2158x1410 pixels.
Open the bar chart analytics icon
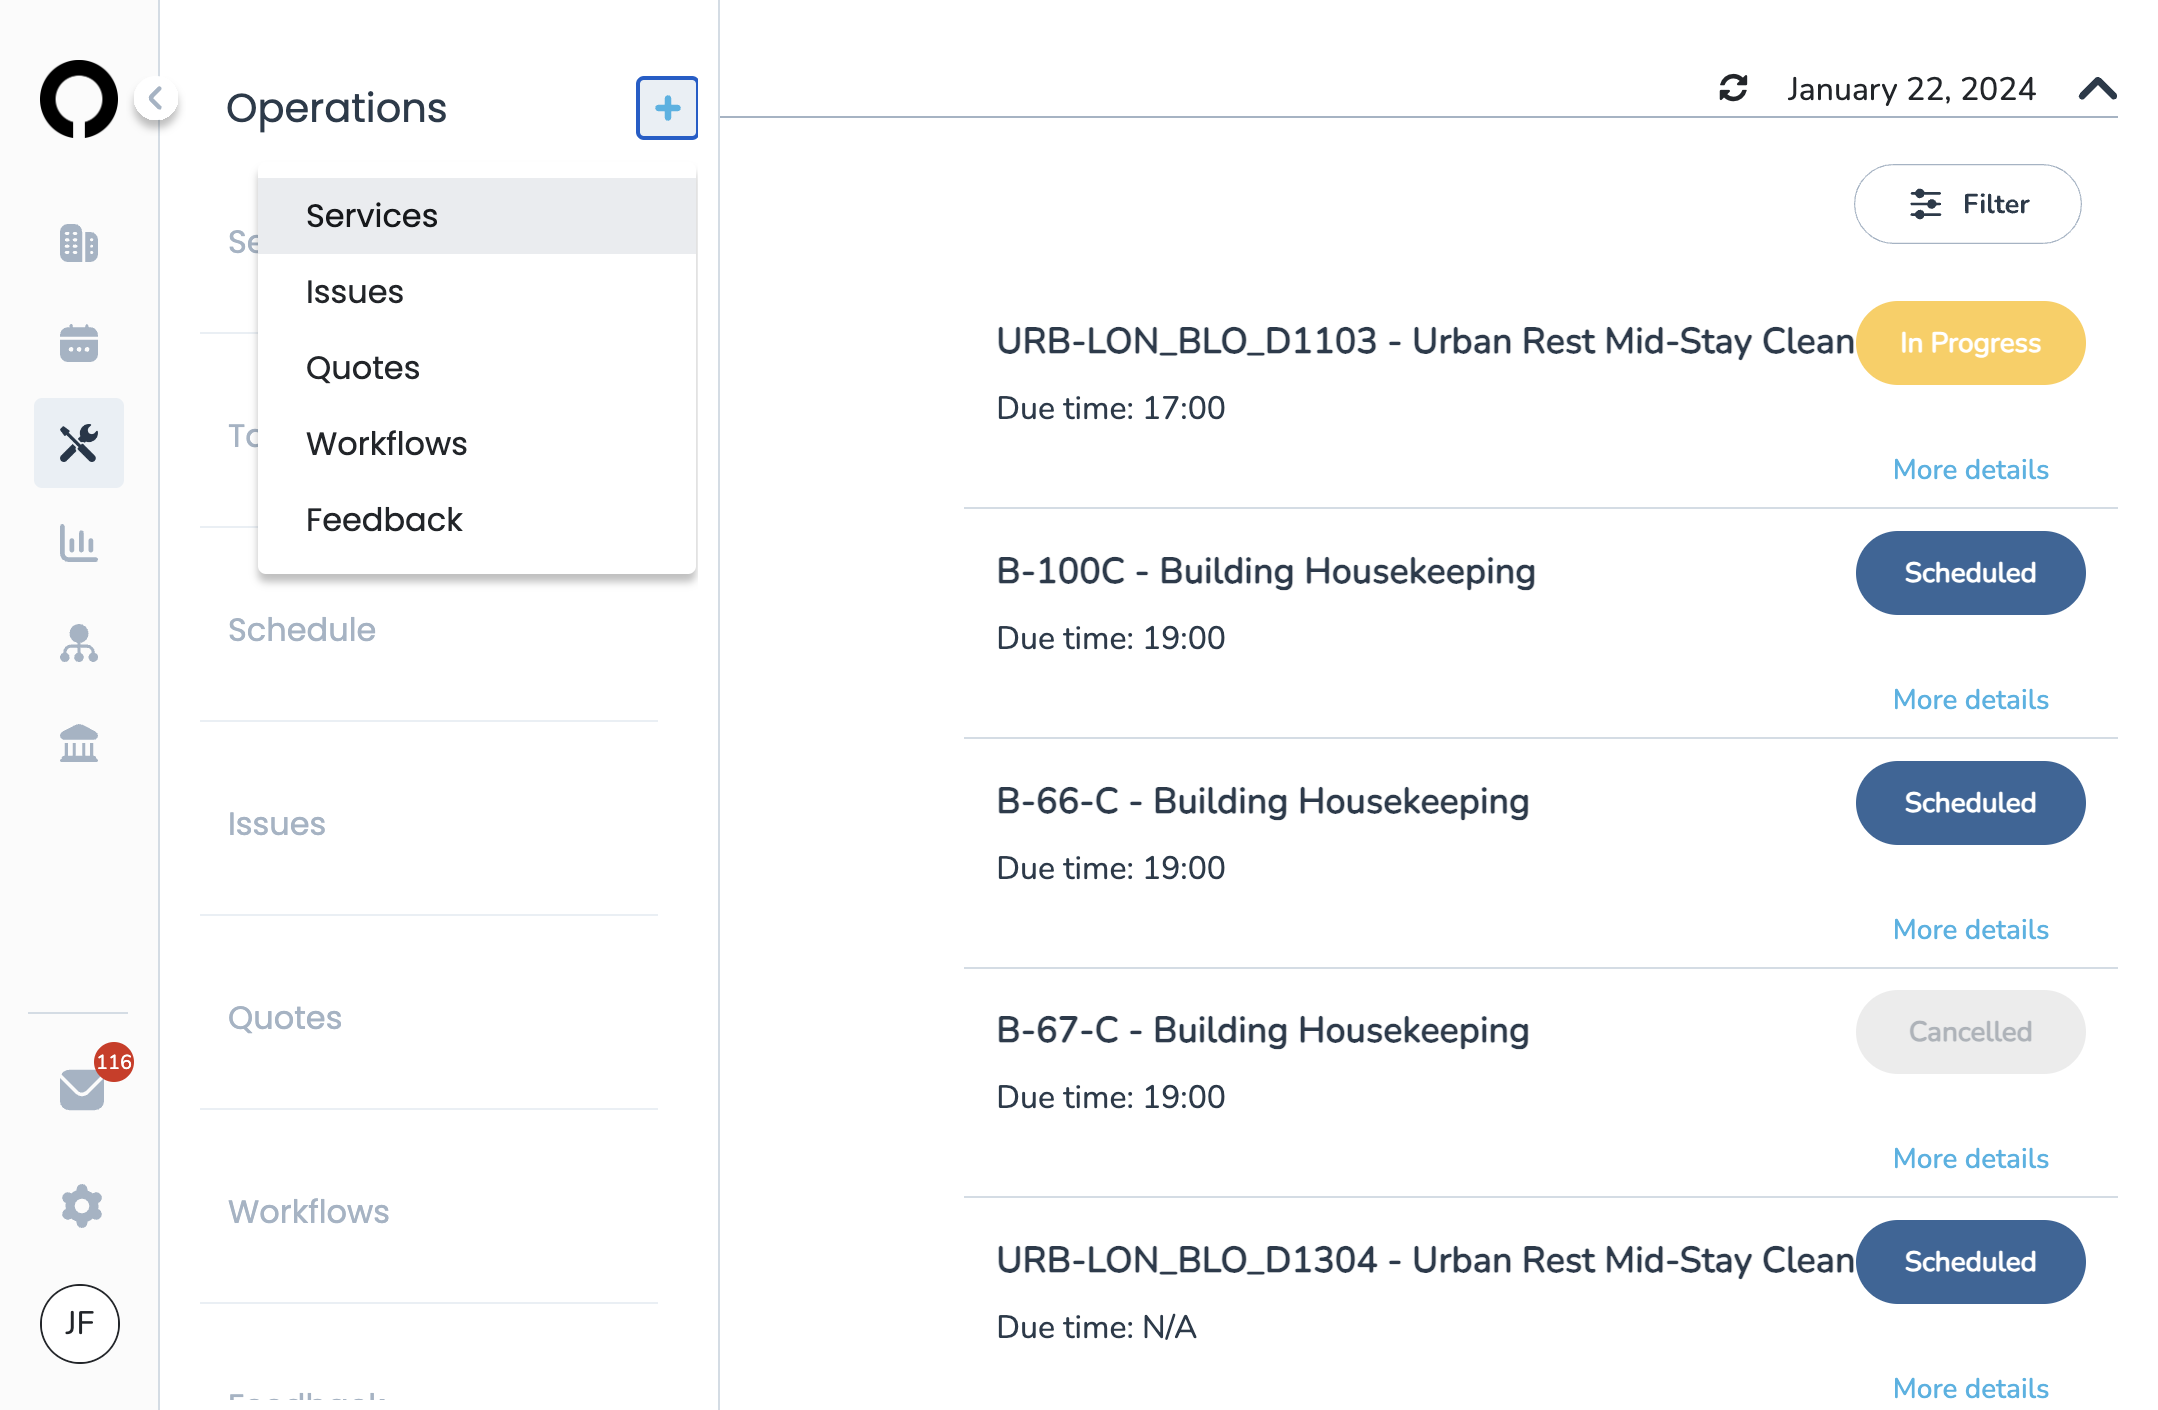click(x=78, y=543)
